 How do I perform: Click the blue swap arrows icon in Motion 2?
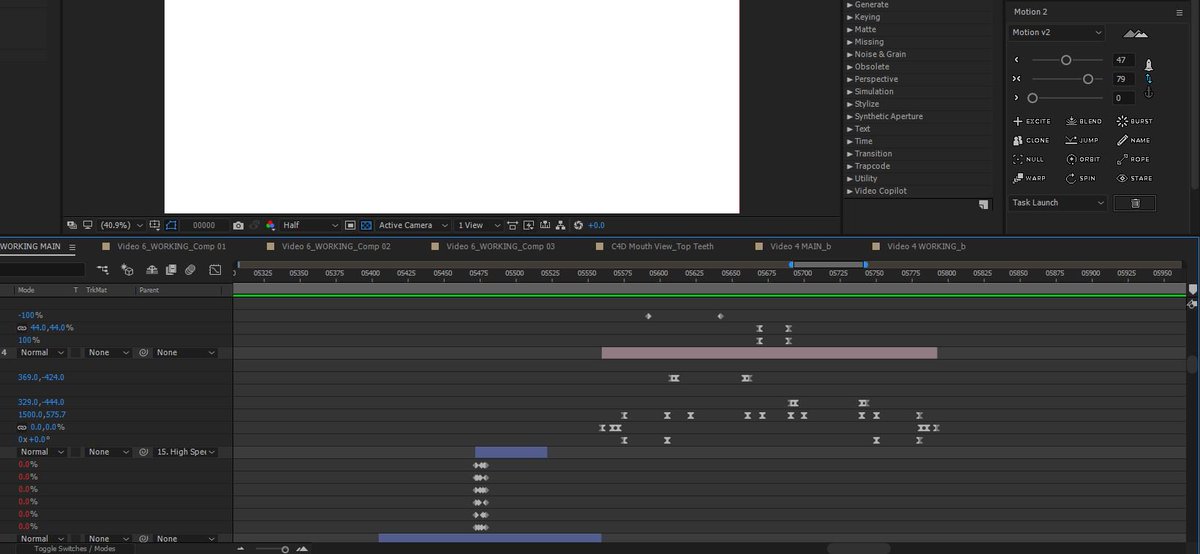point(1148,78)
